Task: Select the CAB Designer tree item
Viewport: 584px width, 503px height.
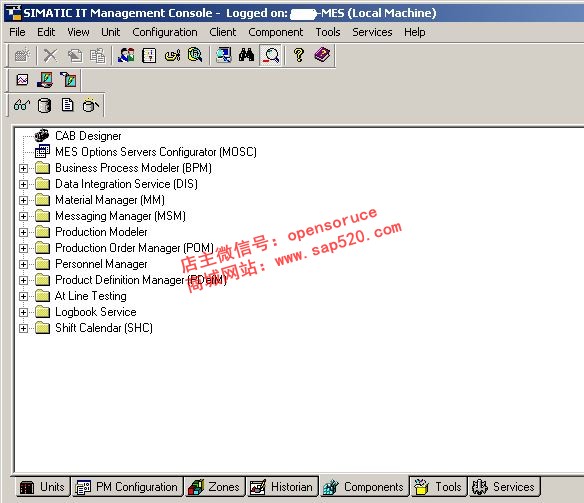Action: click(x=88, y=136)
